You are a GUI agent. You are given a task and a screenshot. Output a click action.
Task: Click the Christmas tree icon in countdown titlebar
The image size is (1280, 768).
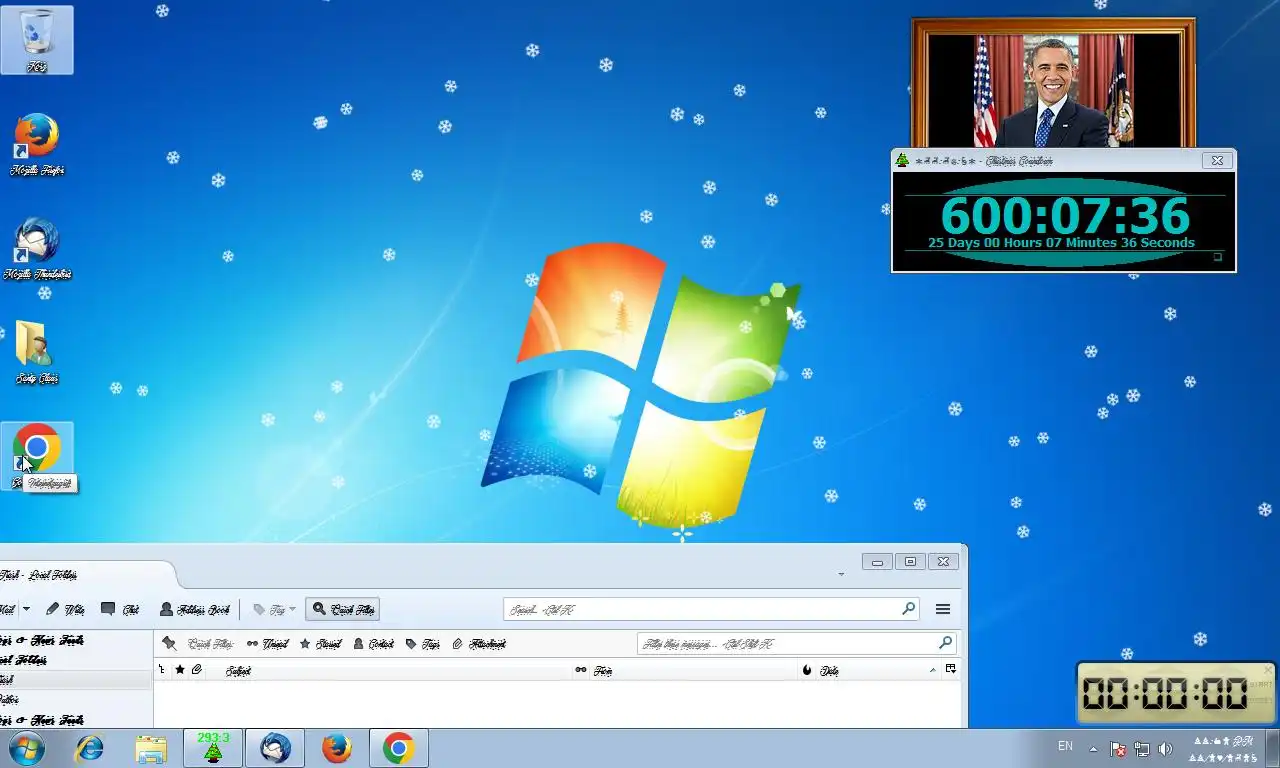902,160
